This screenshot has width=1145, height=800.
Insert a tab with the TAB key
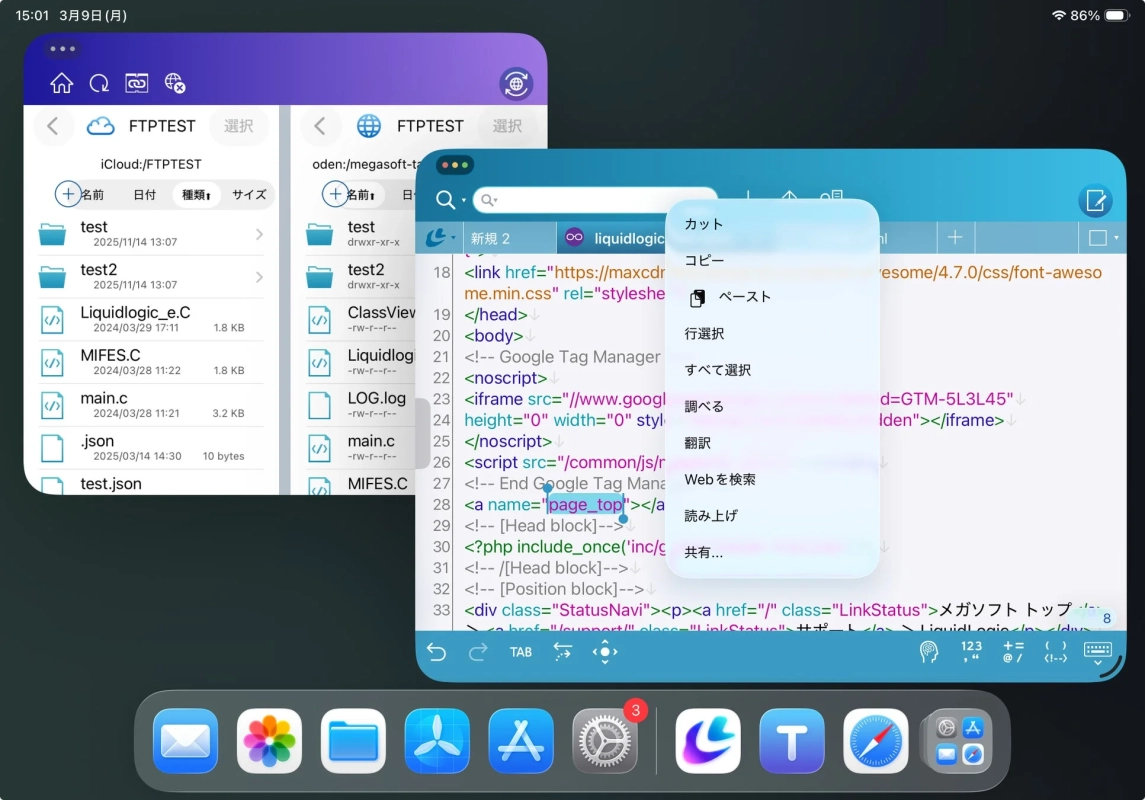[x=521, y=651]
